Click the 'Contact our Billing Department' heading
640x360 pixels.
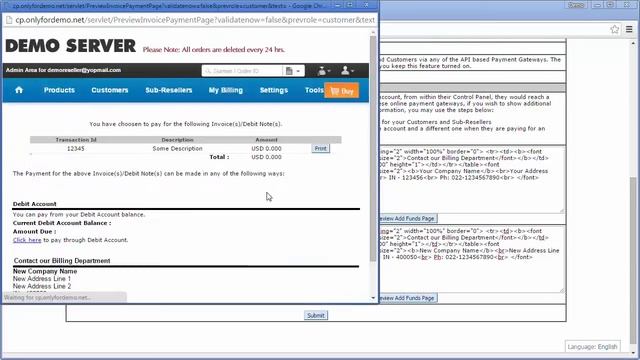coord(62,260)
